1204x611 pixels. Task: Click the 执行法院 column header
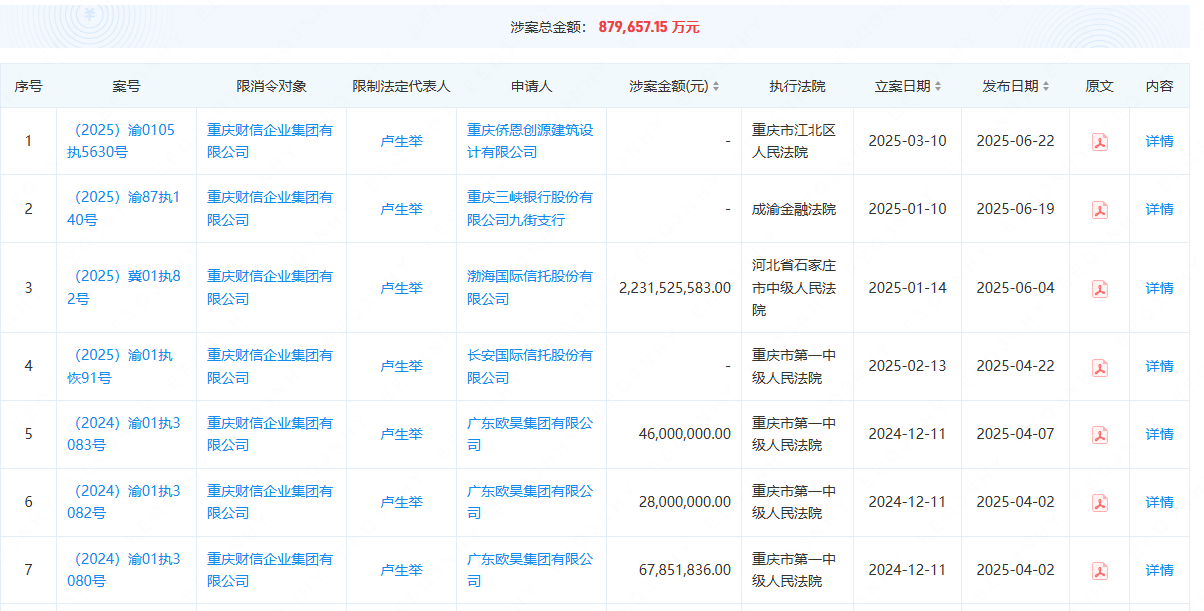click(797, 87)
